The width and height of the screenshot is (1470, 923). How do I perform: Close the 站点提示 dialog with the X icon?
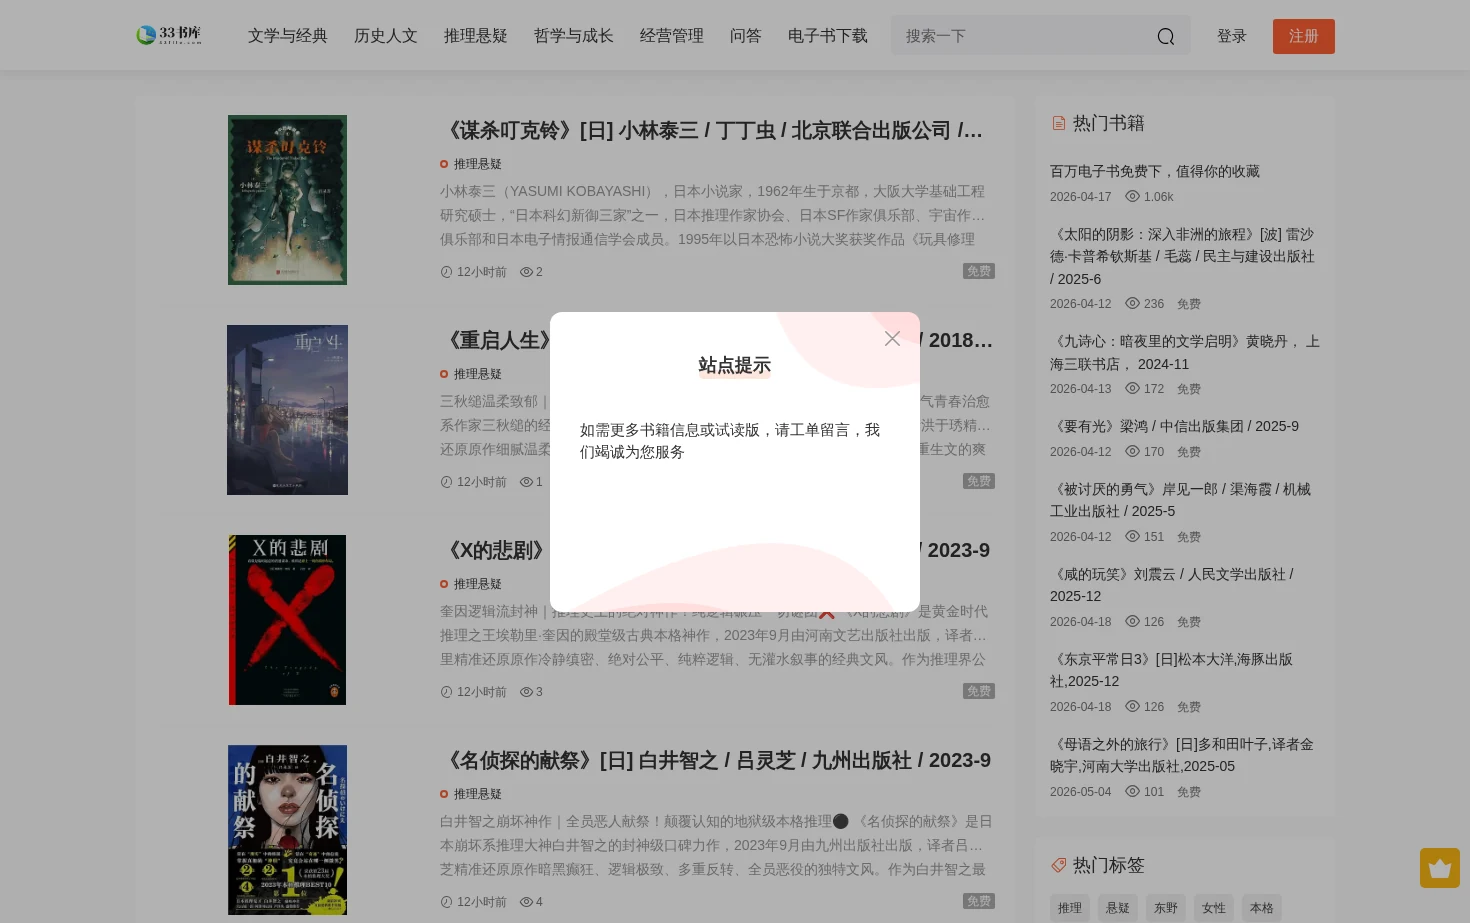[892, 339]
